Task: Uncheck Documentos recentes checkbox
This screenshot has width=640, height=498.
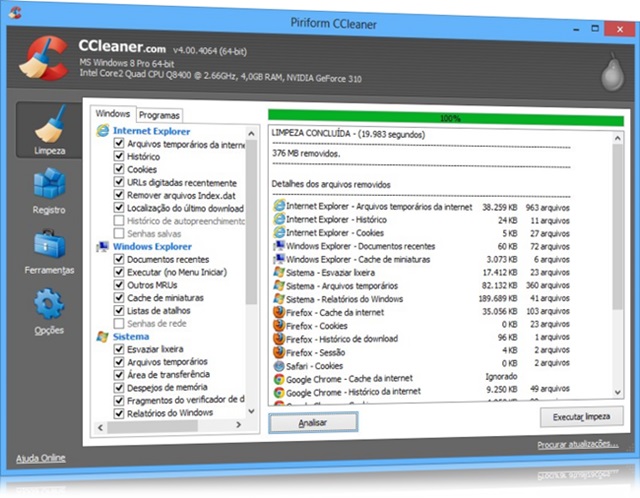Action: coord(119,259)
